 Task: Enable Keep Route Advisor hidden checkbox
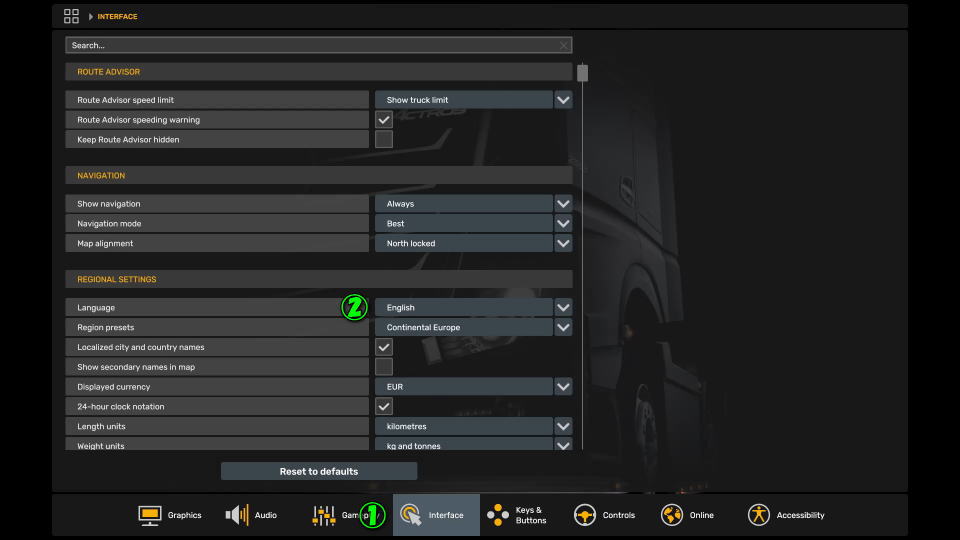tap(384, 140)
